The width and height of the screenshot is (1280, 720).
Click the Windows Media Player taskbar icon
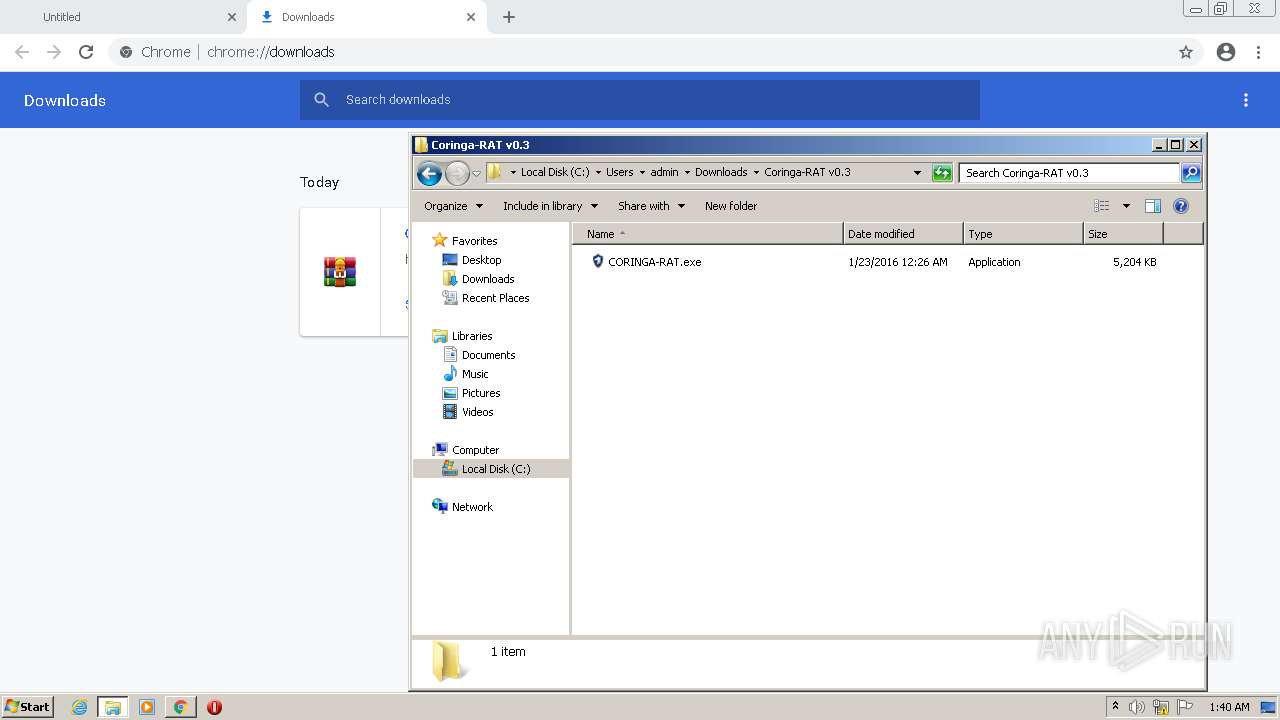147,707
